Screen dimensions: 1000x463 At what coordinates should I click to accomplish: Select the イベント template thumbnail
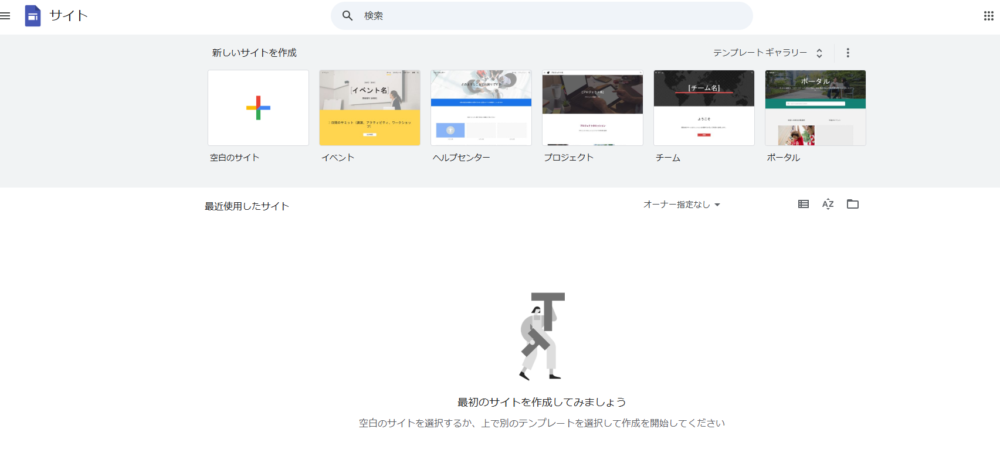369,108
